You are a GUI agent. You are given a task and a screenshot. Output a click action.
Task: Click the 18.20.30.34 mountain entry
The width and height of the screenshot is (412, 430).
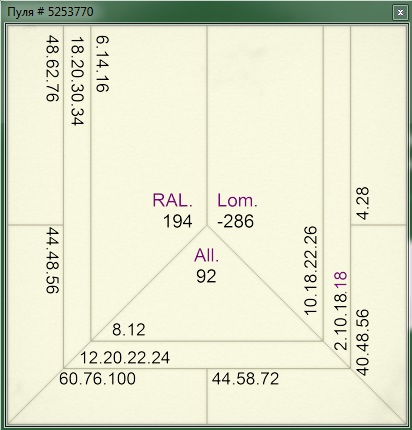tap(77, 81)
